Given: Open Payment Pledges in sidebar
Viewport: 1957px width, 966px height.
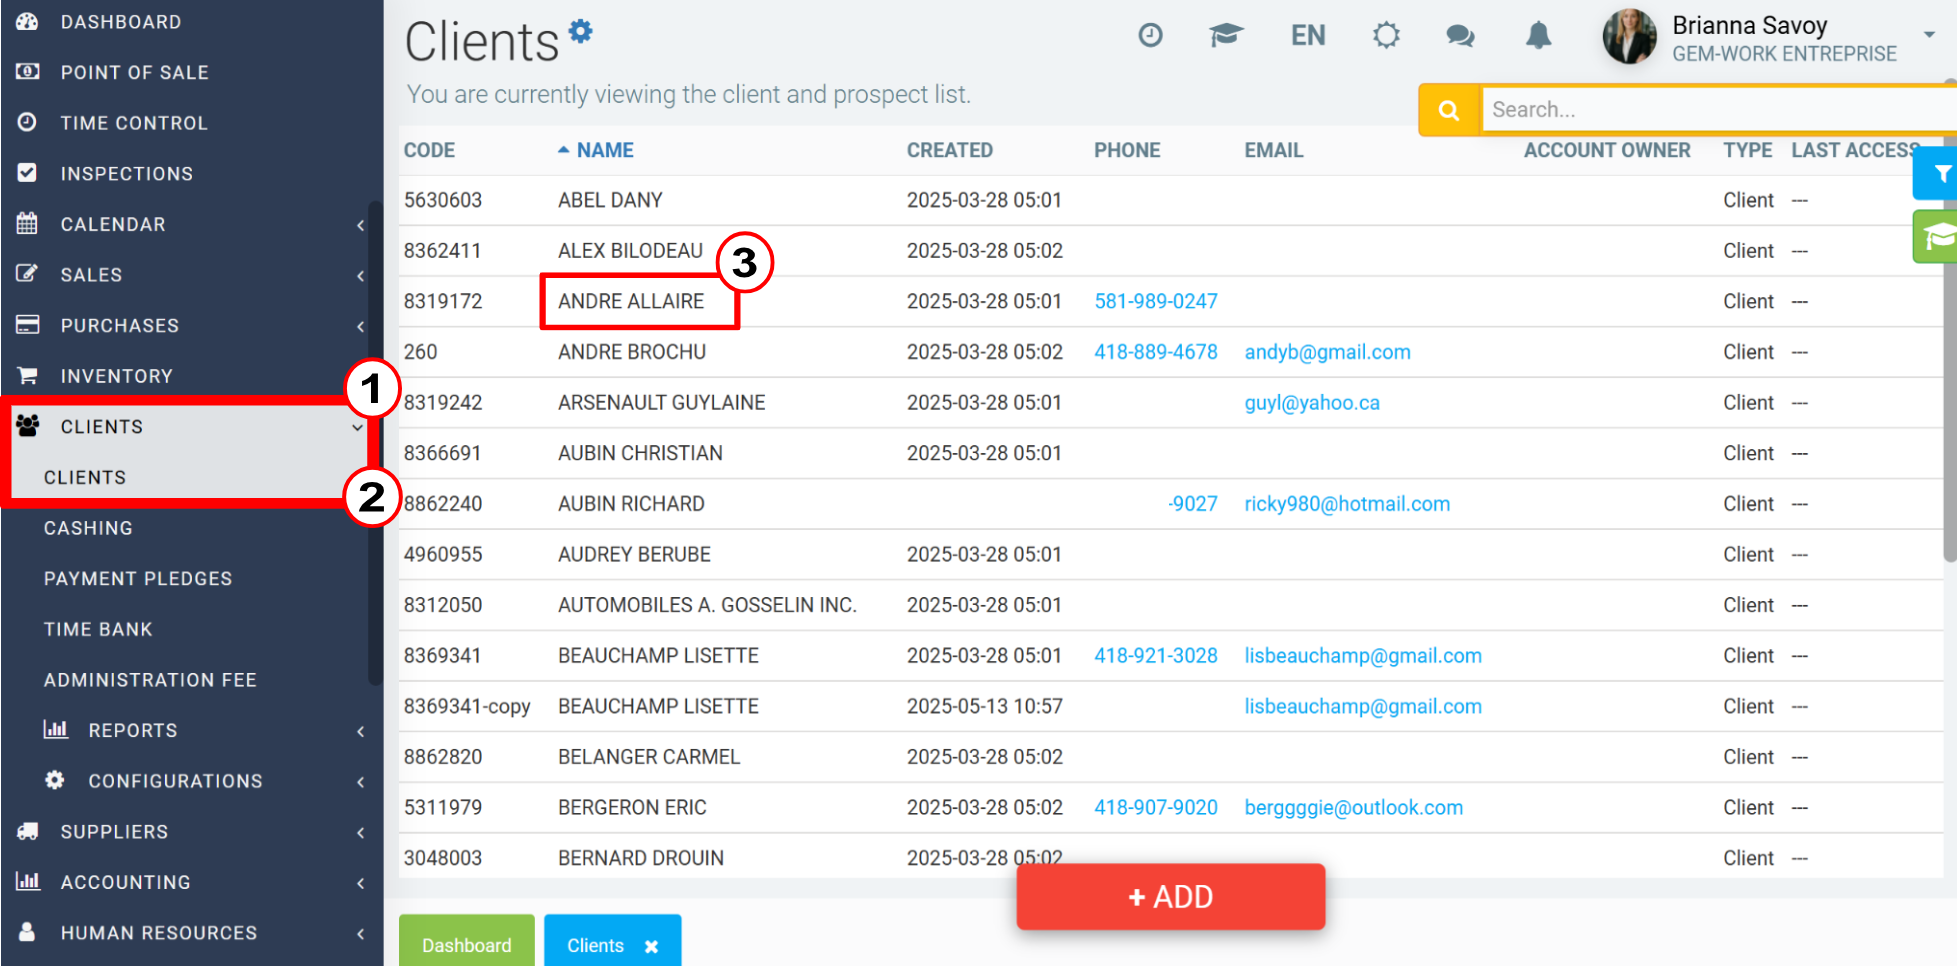Looking at the screenshot, I should pyautogui.click(x=138, y=579).
